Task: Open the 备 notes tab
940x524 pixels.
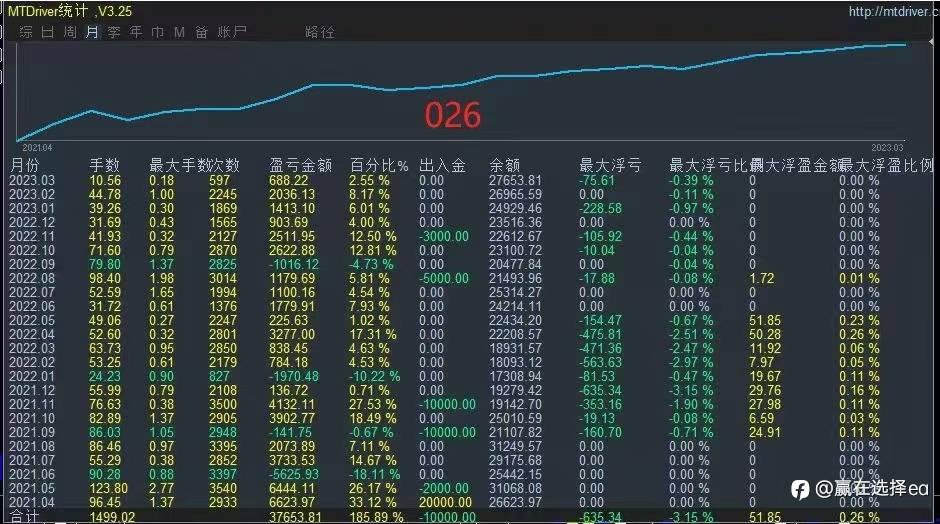Action: pos(202,32)
